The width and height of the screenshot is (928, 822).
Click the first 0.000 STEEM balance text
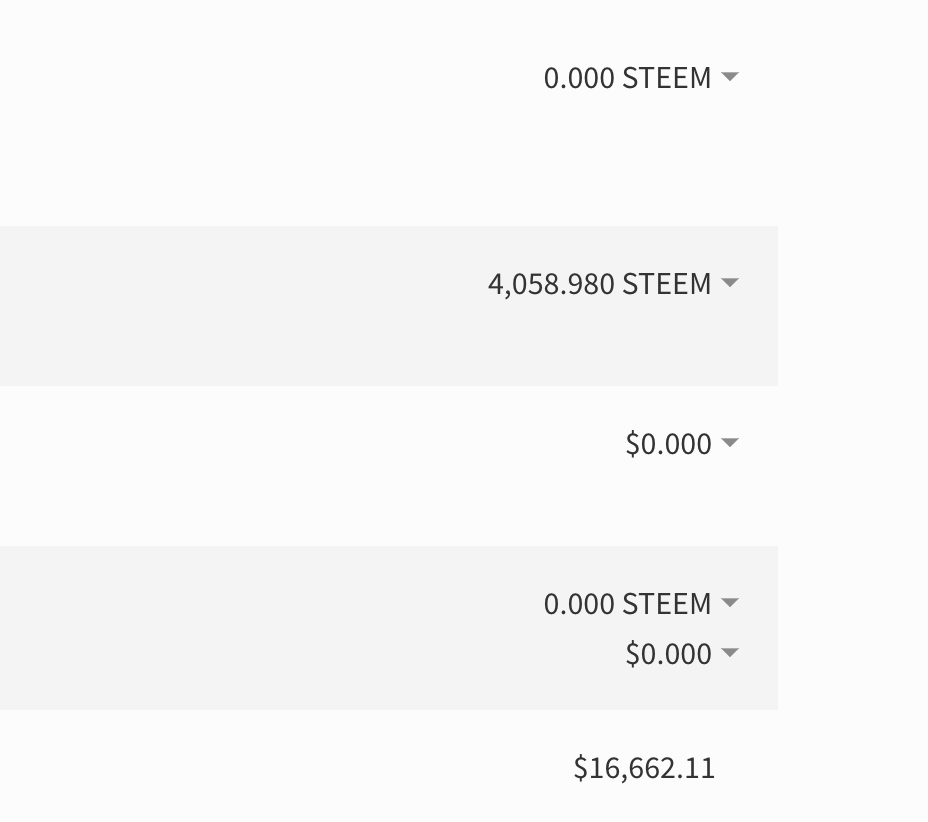coord(627,78)
